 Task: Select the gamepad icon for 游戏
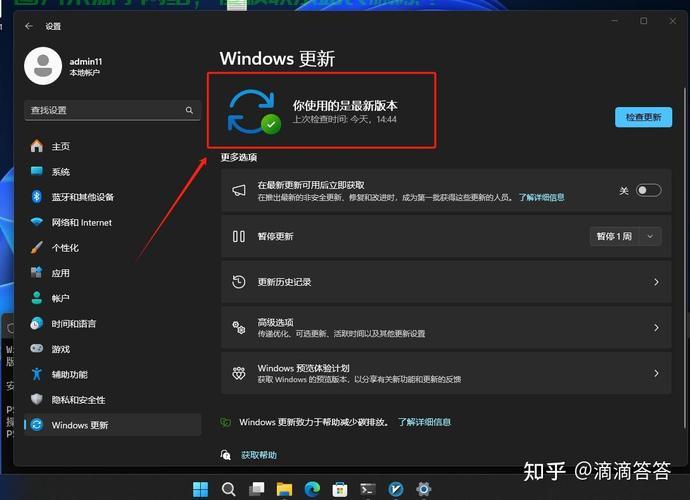point(37,349)
